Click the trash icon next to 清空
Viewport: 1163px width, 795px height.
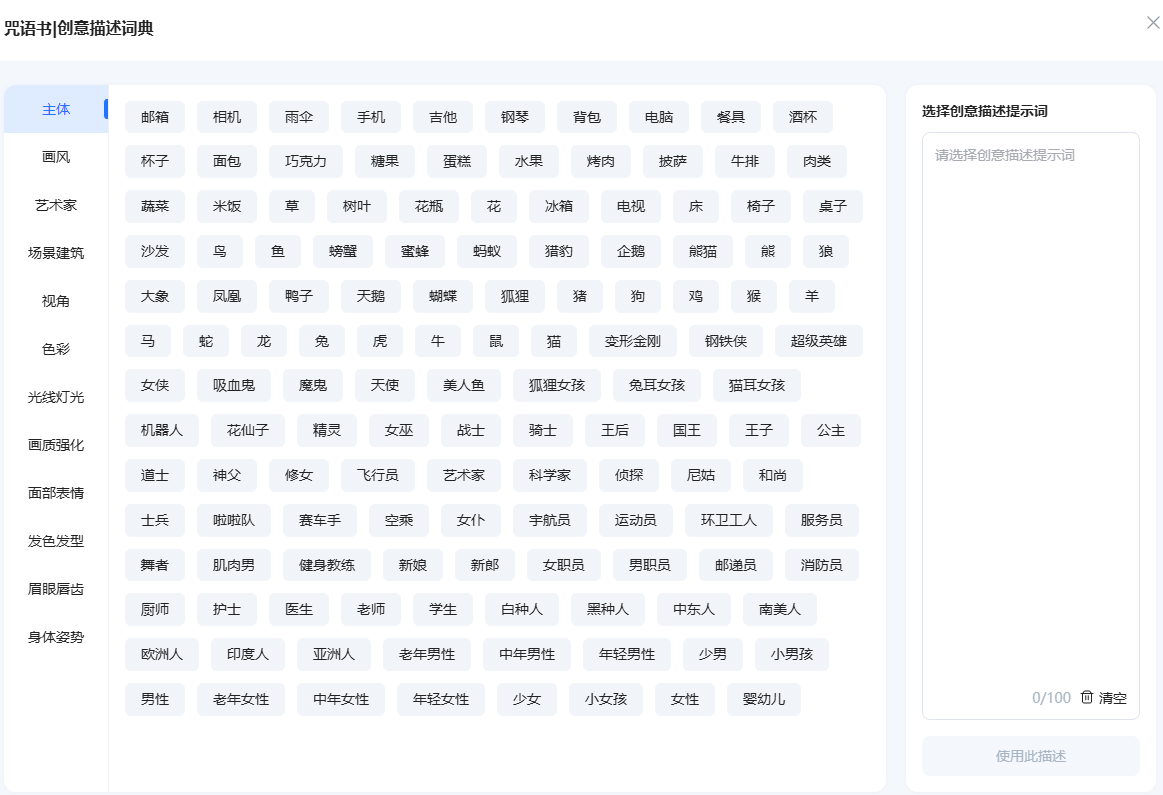pos(1087,698)
